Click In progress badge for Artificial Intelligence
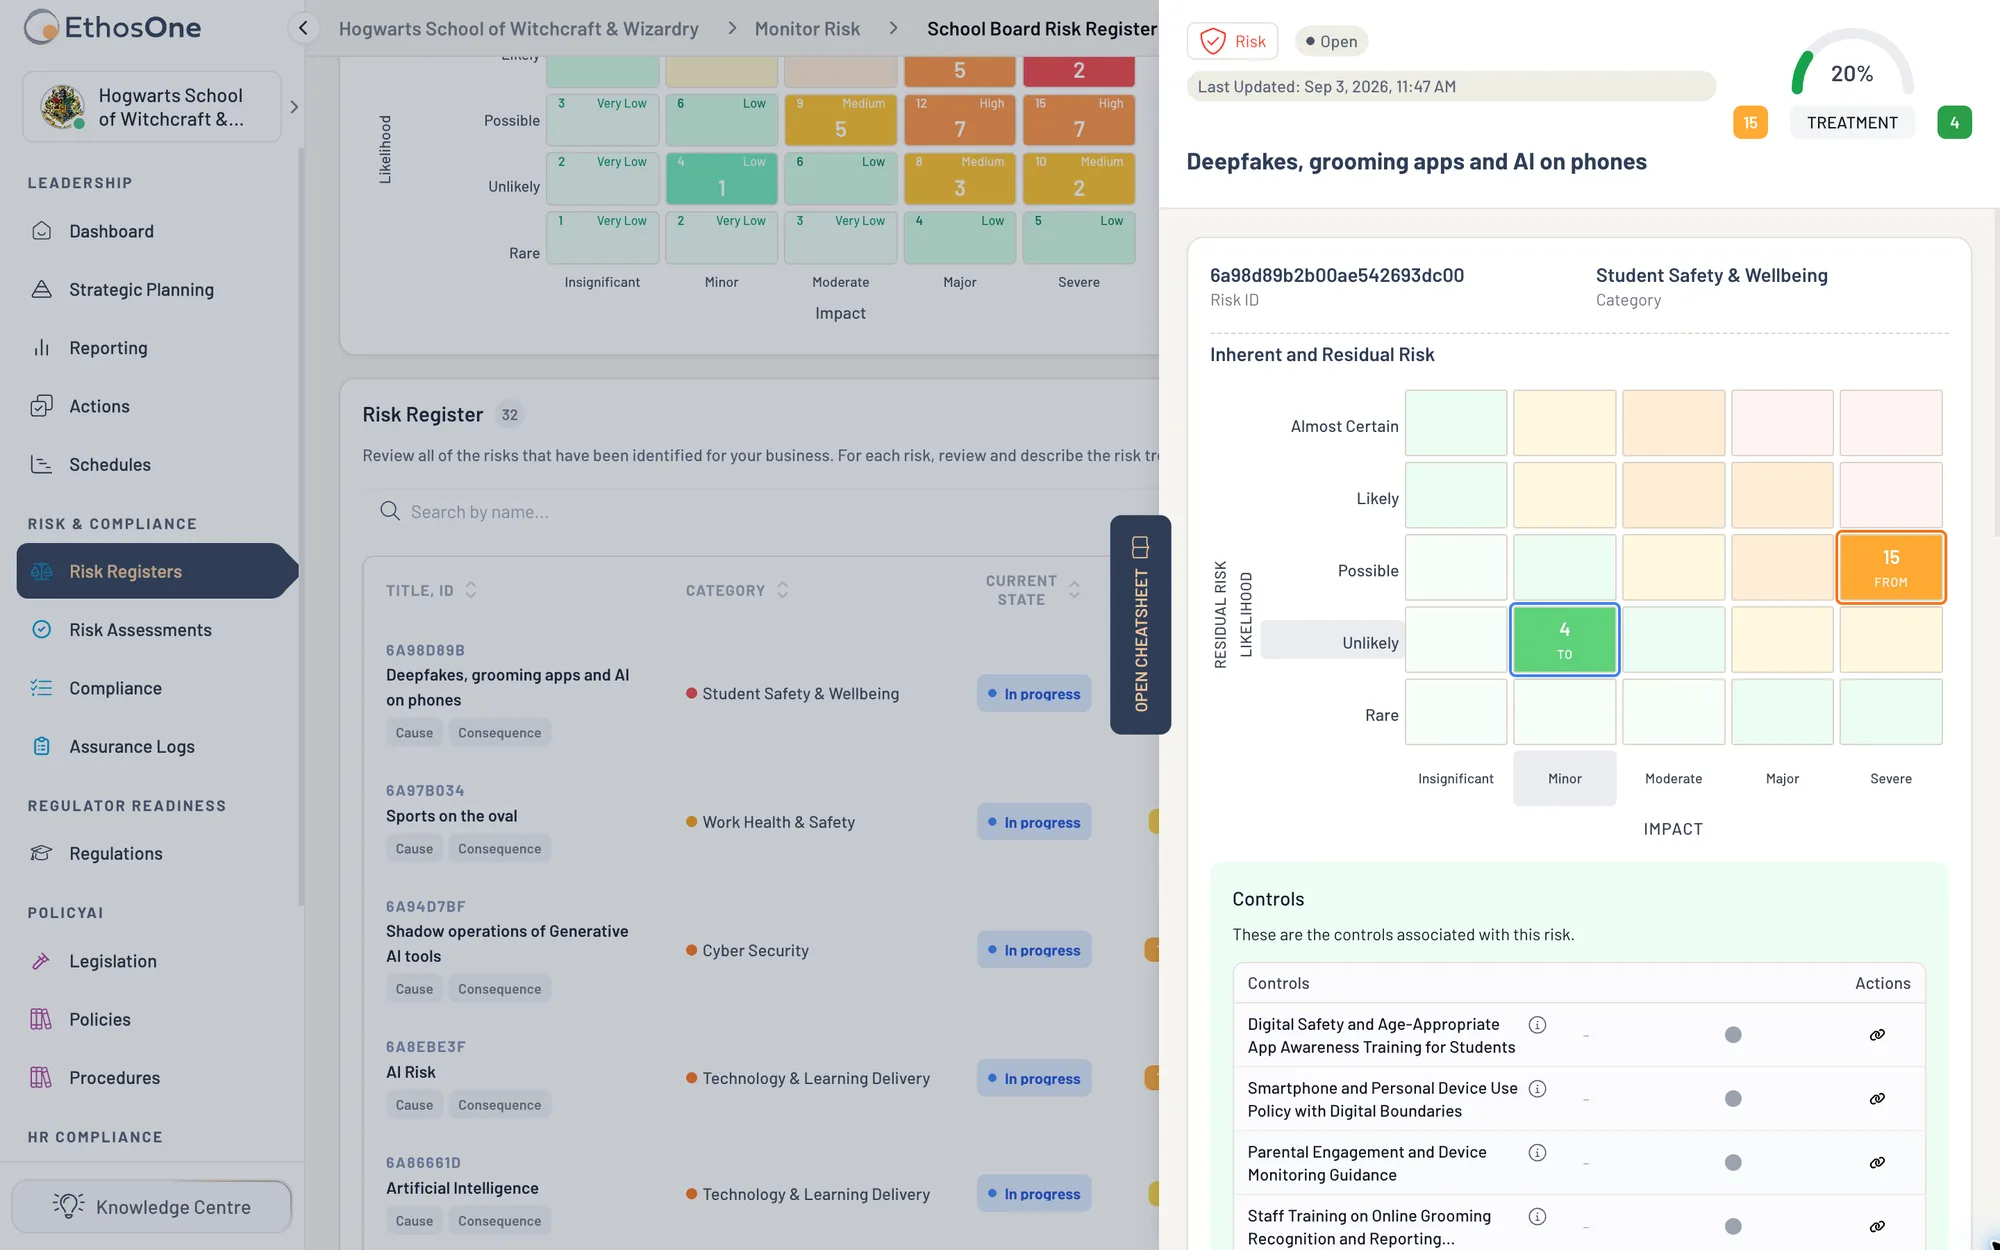 [1034, 1194]
